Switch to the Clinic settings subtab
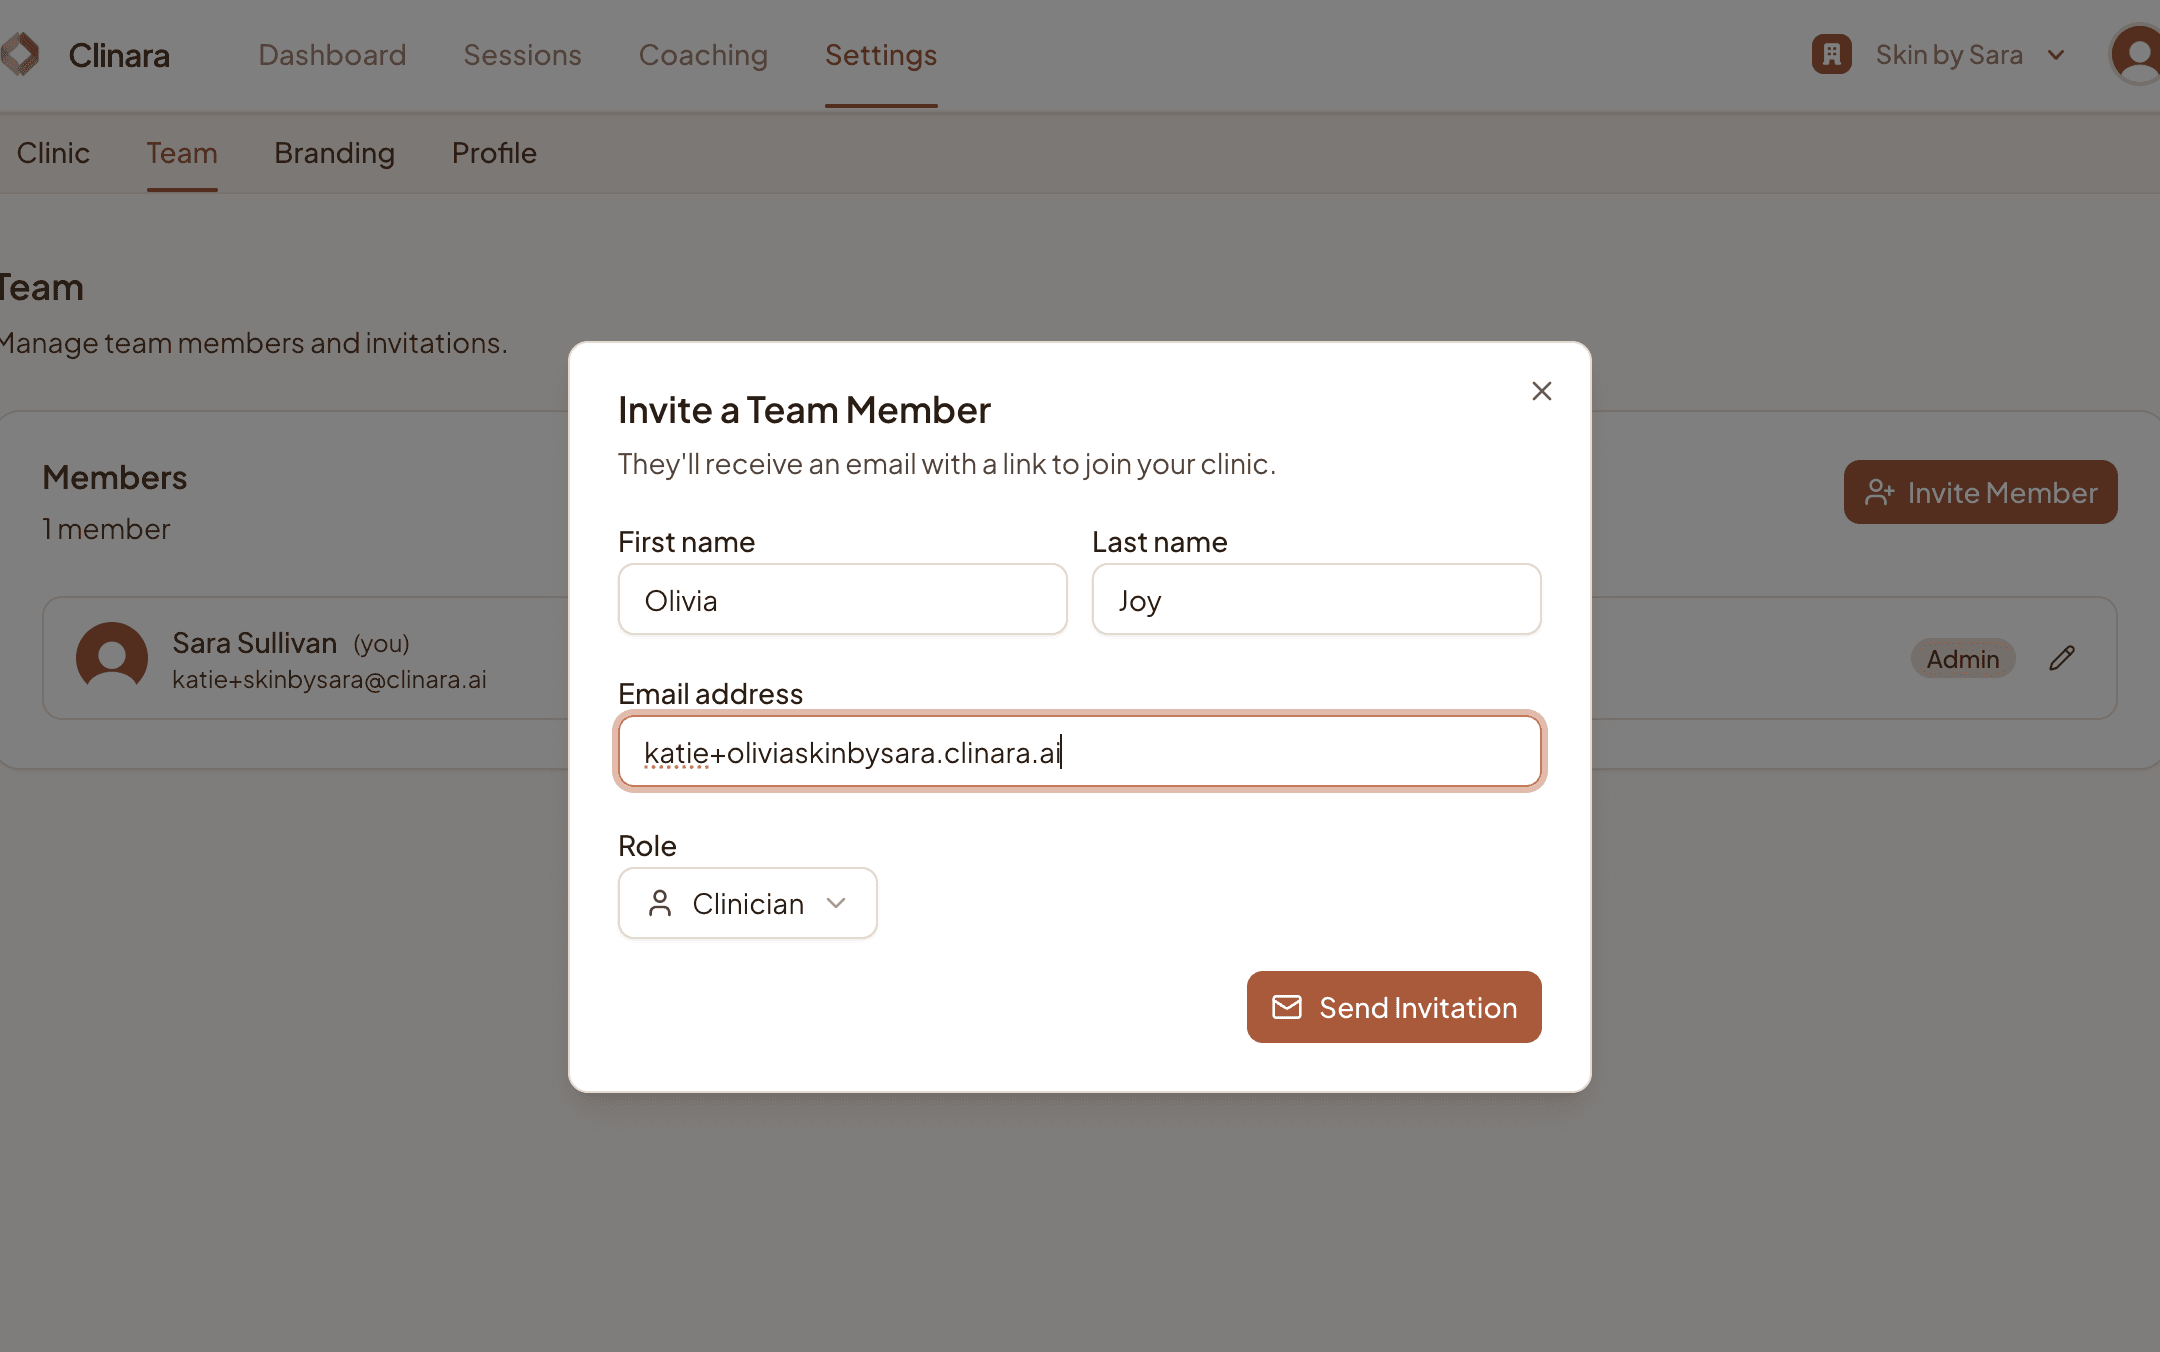Screen dimensions: 2160x1352 (x=53, y=153)
